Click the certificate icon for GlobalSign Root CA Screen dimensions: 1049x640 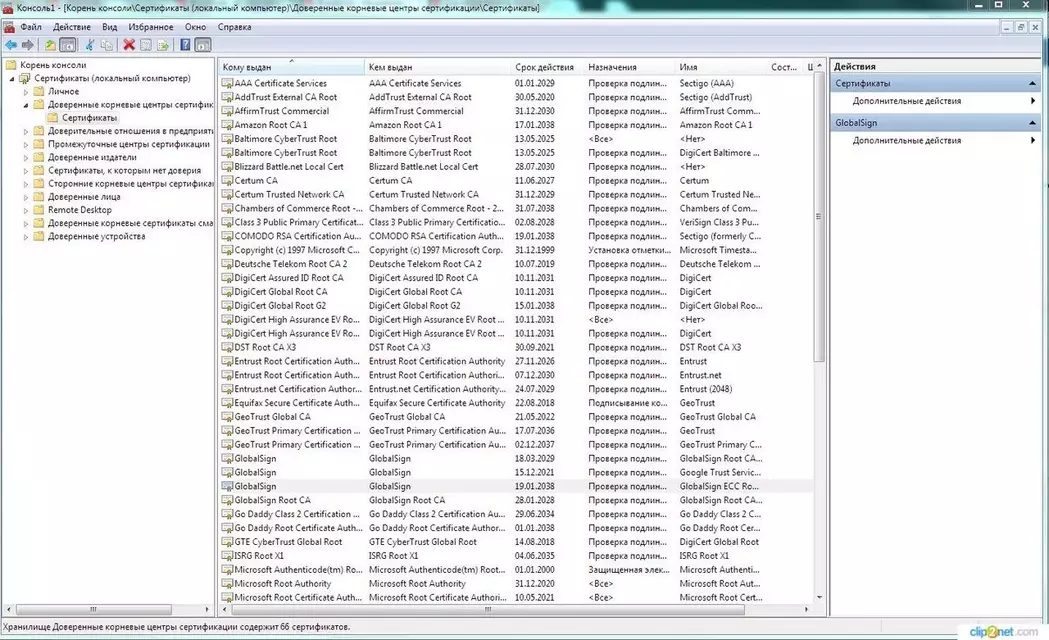(227, 500)
